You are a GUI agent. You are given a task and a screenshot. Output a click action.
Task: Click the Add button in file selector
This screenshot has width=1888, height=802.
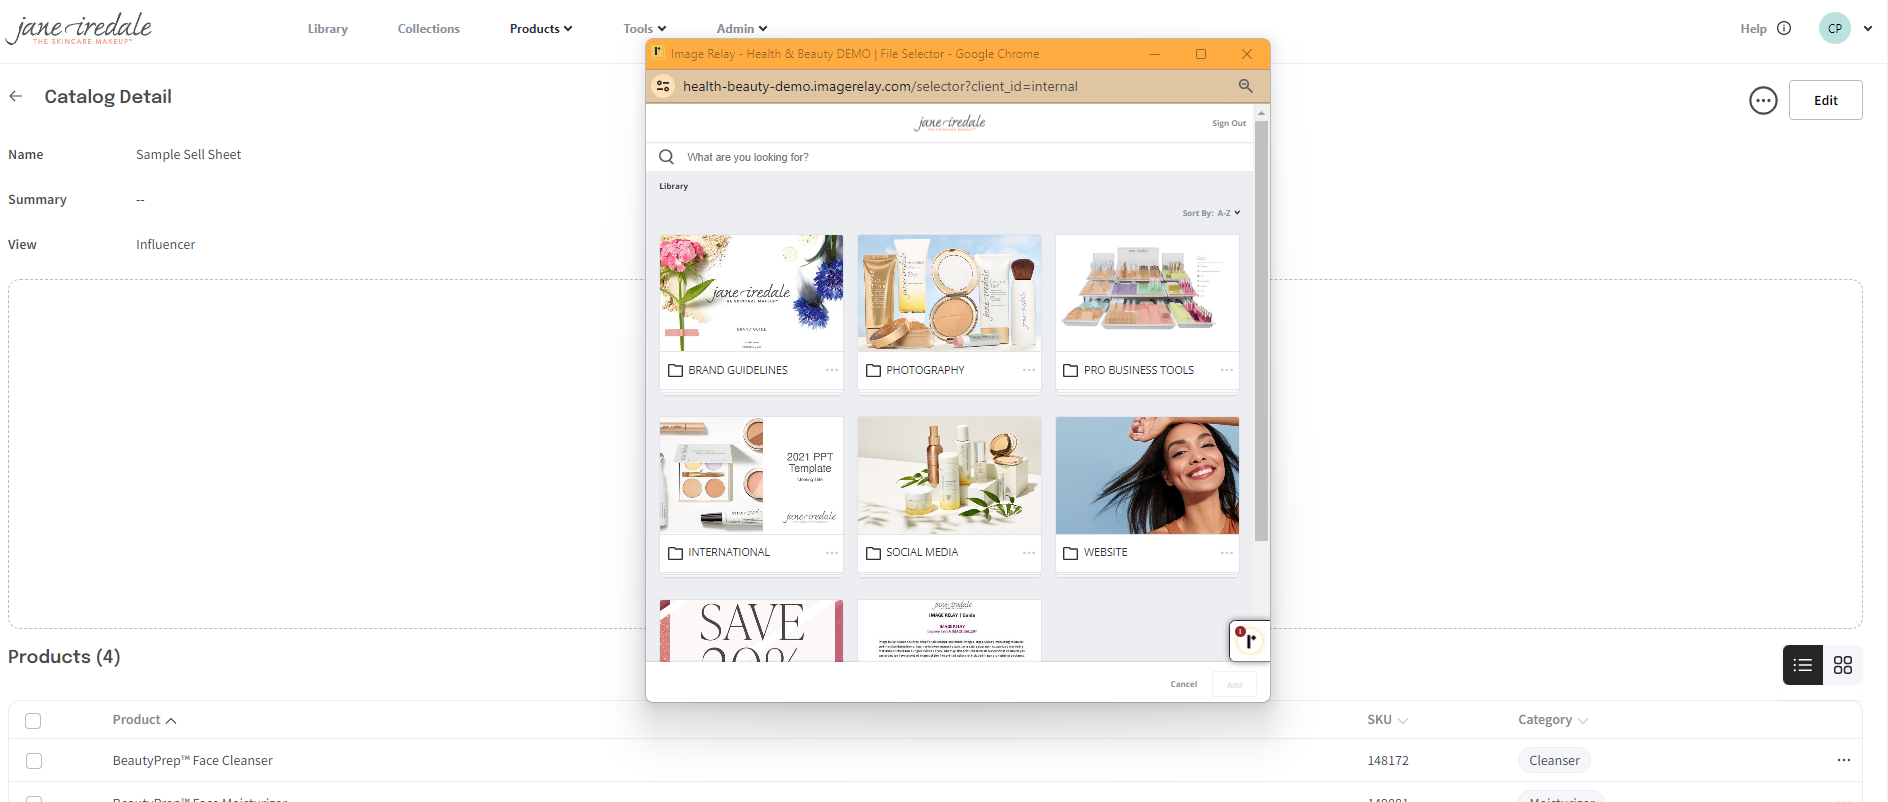1234,684
